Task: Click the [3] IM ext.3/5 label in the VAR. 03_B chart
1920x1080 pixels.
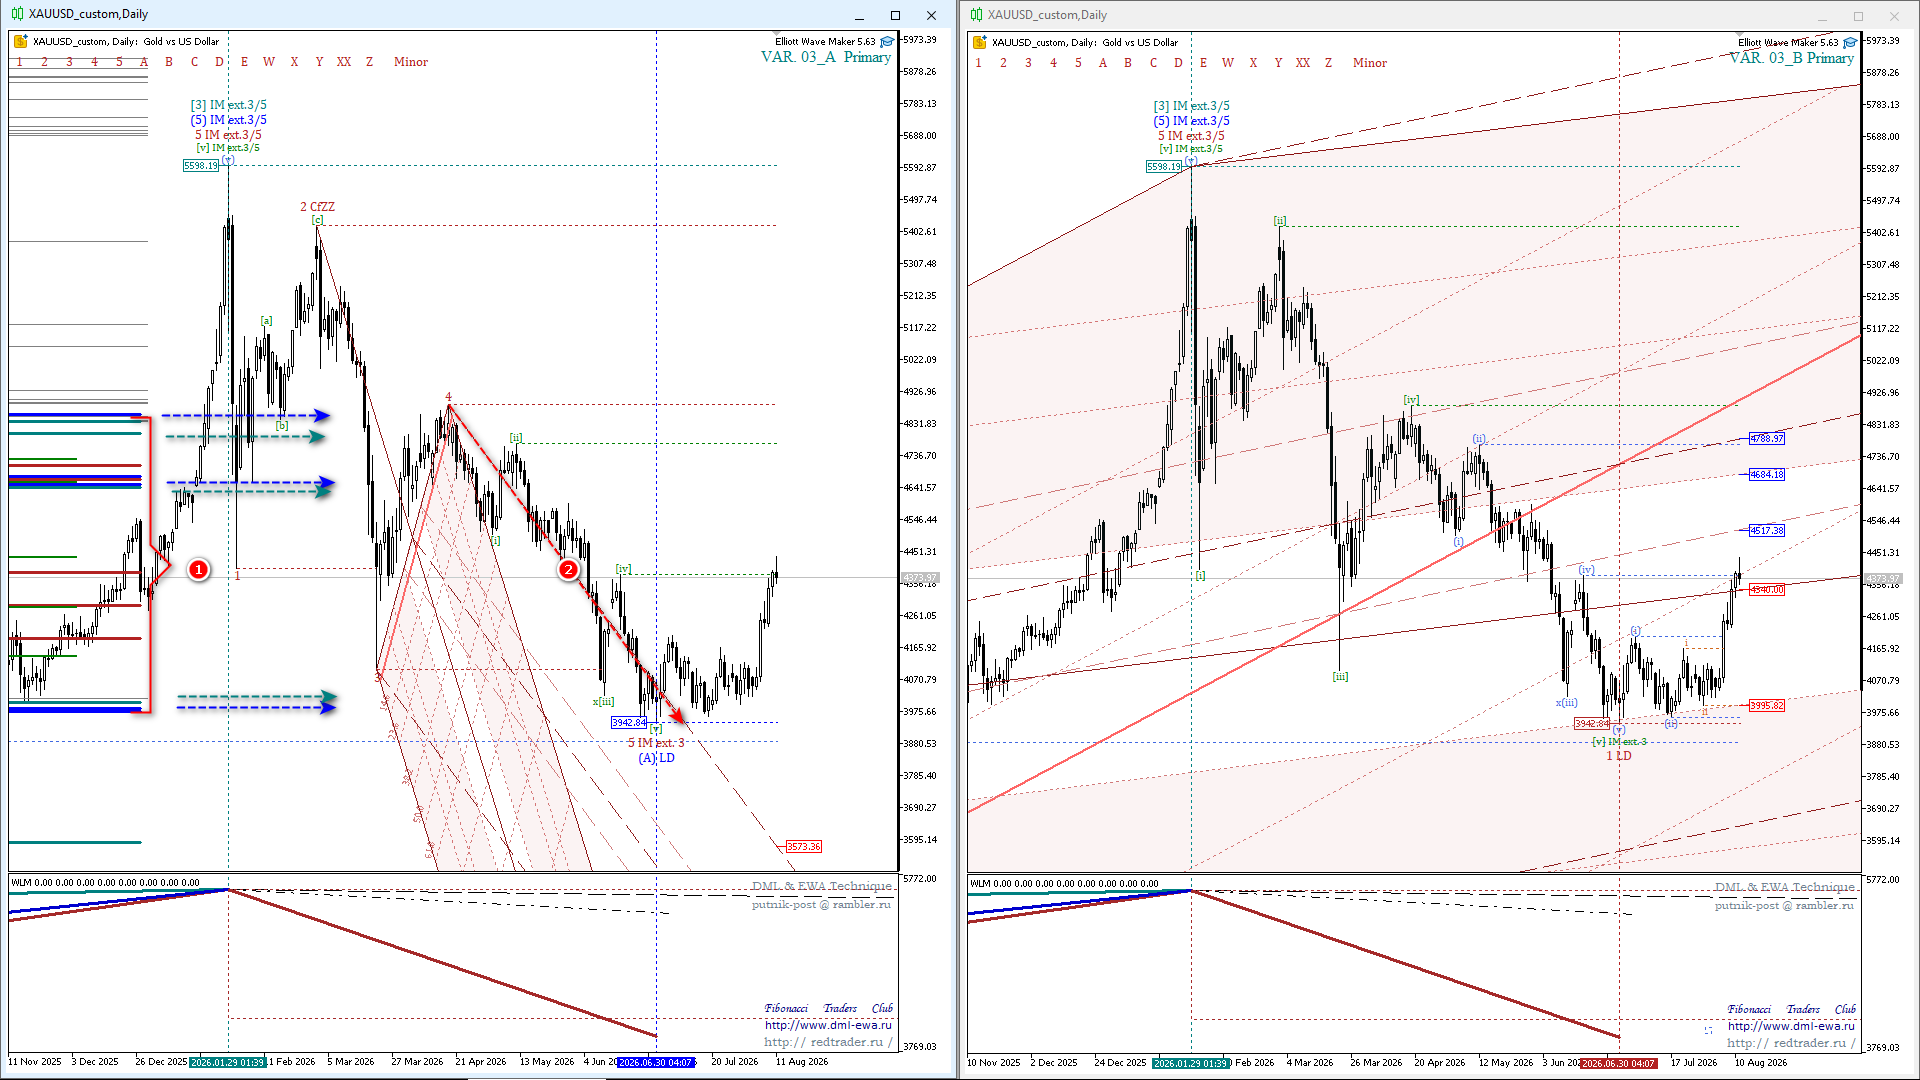Action: pyautogui.click(x=1192, y=106)
